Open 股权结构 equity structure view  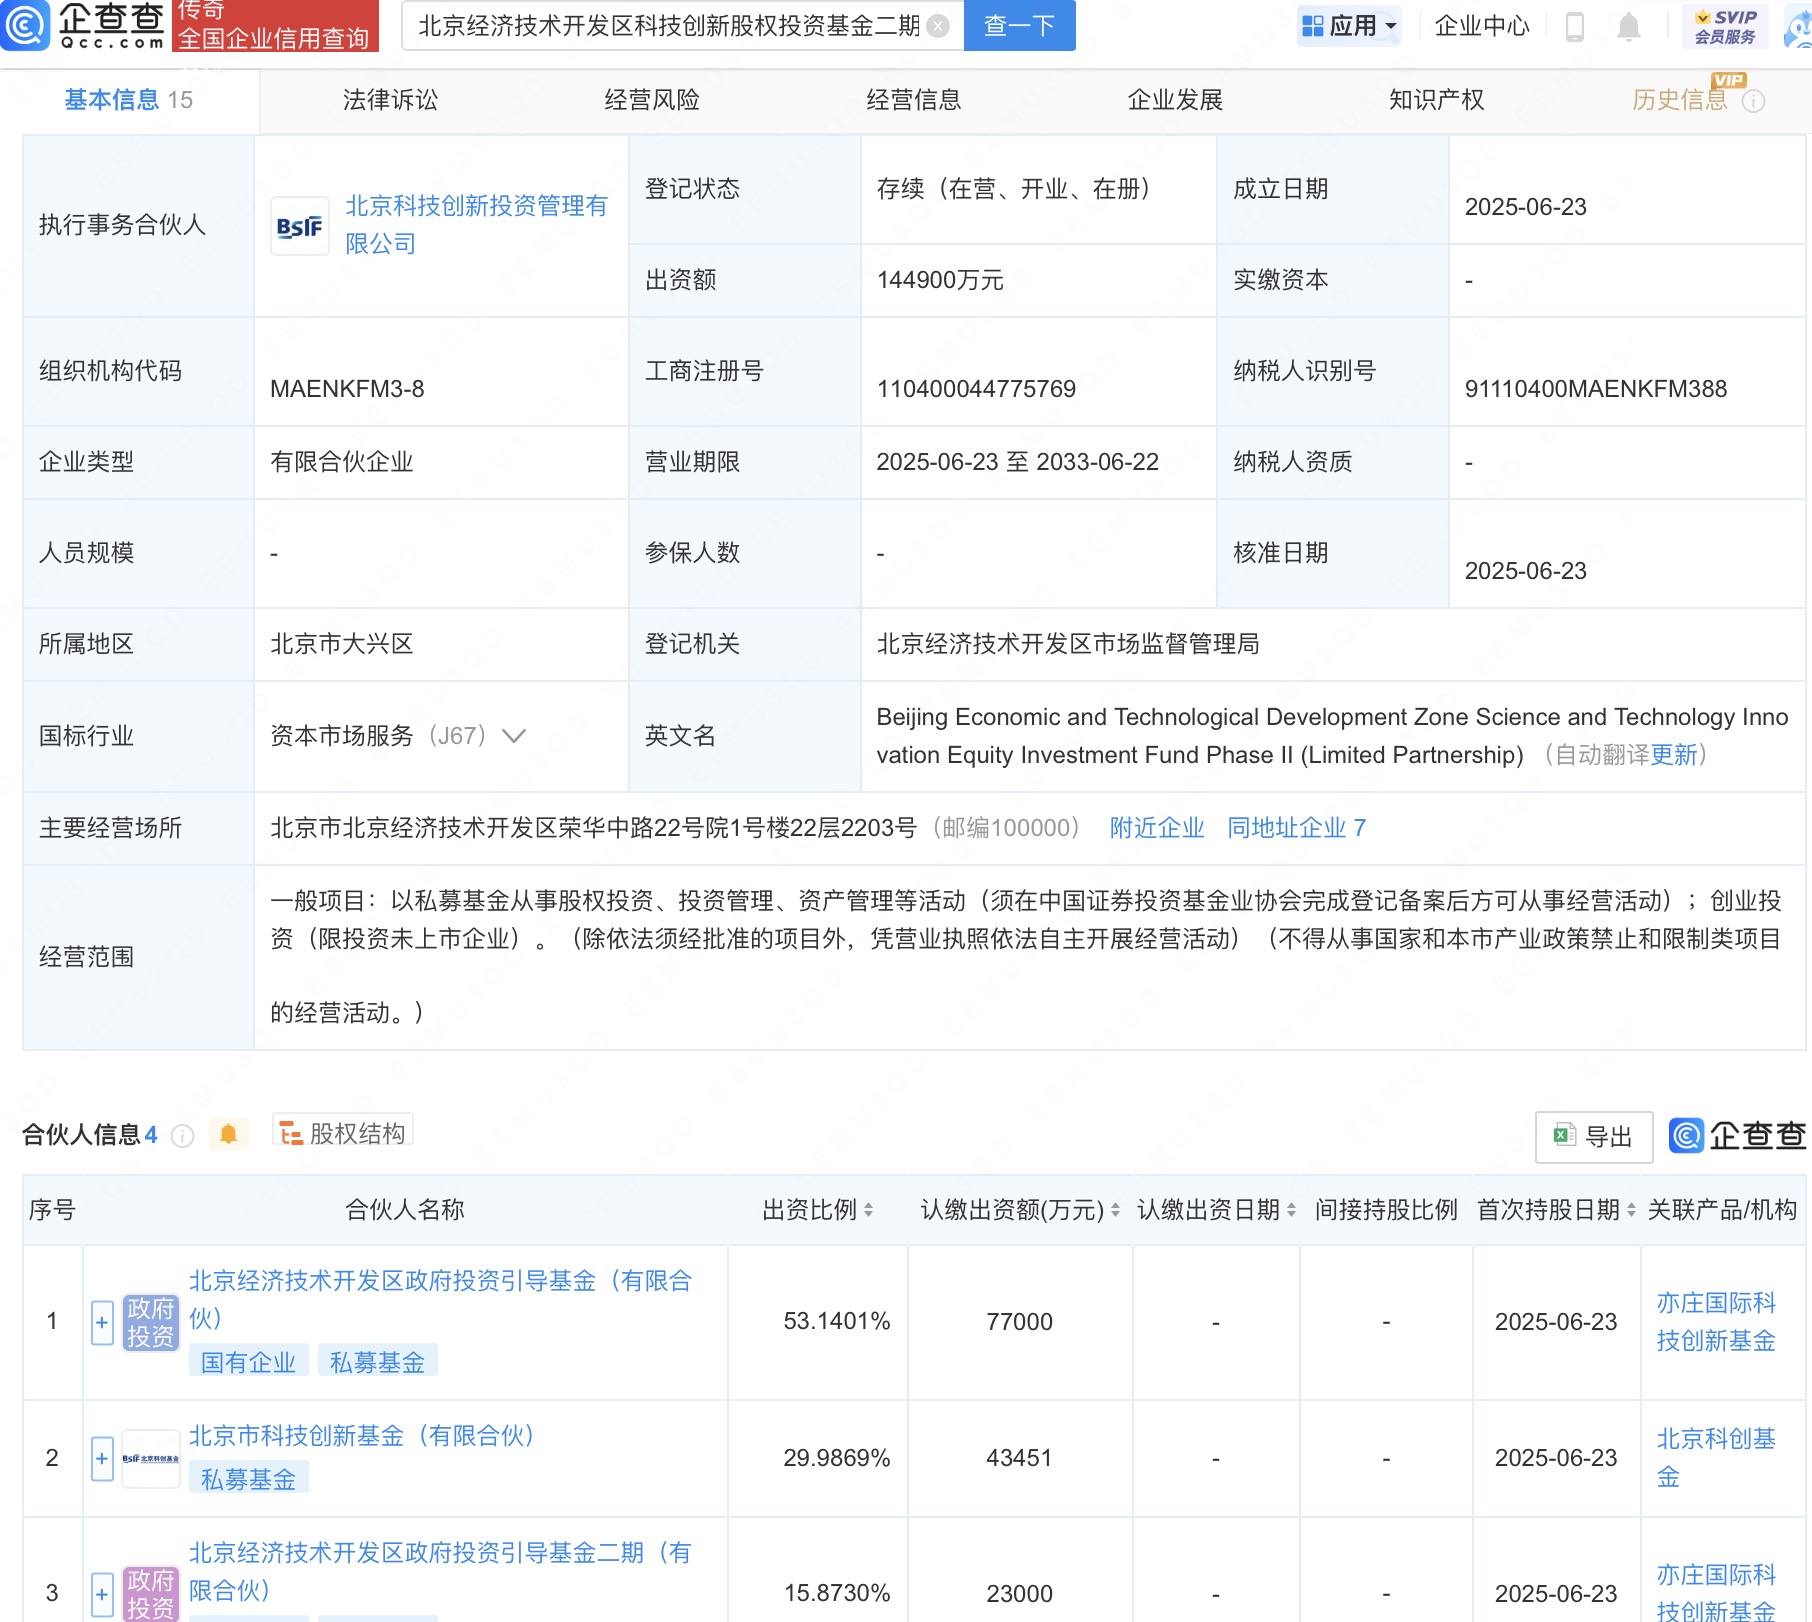(x=343, y=1133)
